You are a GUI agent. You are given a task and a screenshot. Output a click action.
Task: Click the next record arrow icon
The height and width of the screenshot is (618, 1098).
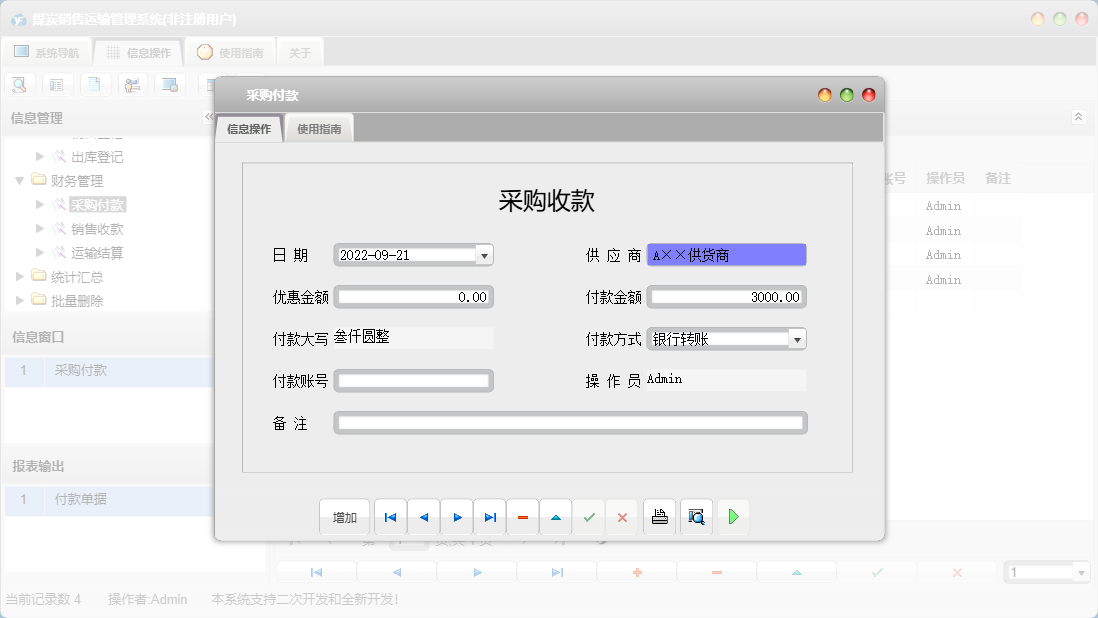coord(457,517)
